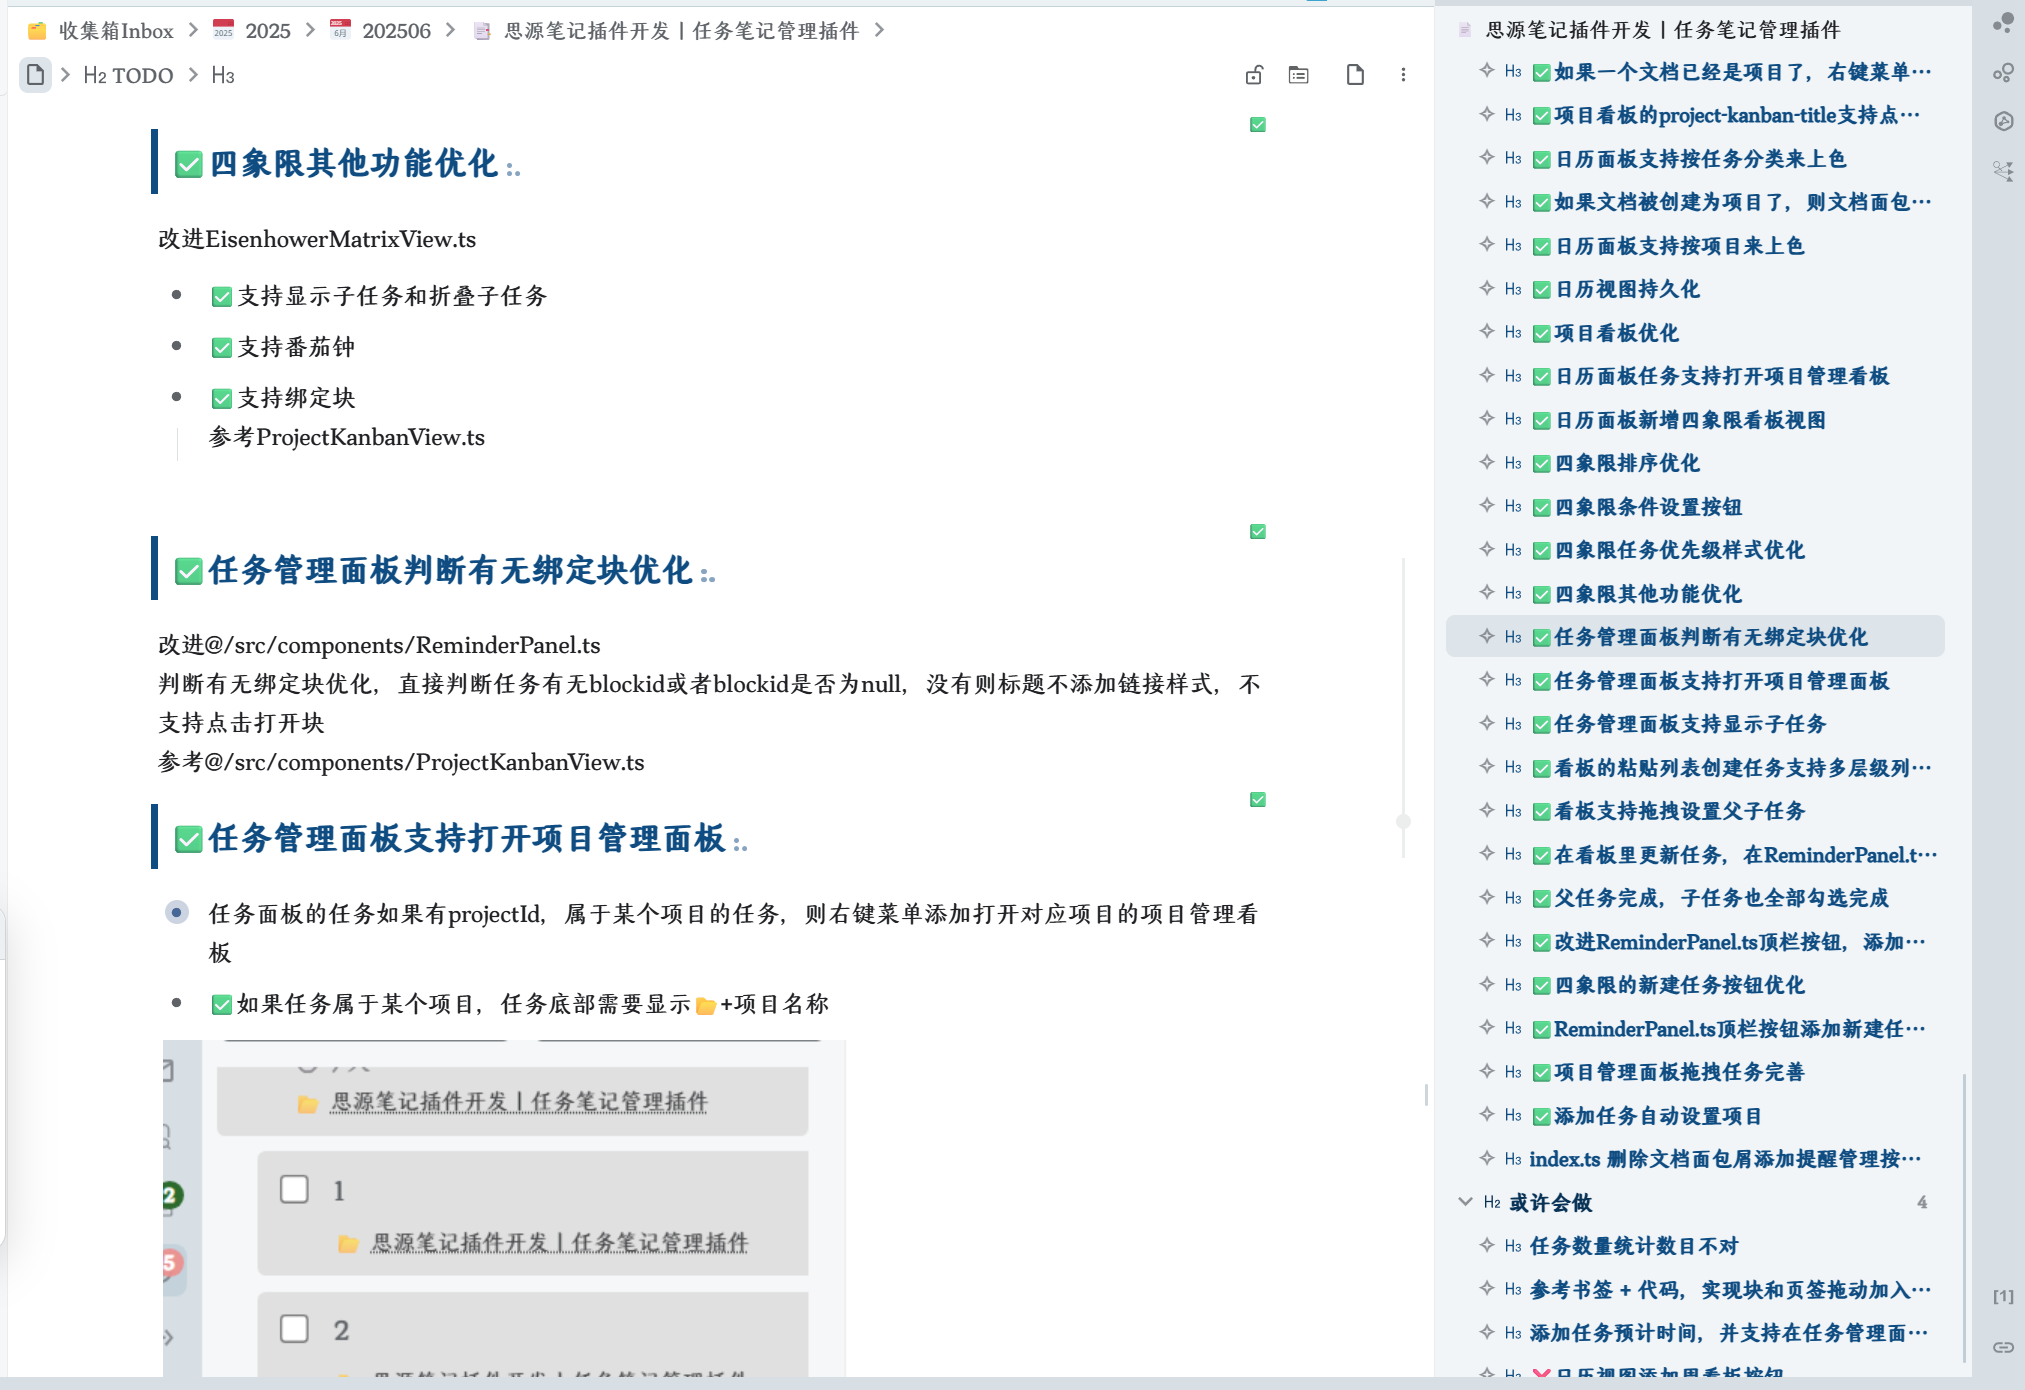Open the document attributes panel icon
The image size is (2025, 1390).
tap(1299, 75)
